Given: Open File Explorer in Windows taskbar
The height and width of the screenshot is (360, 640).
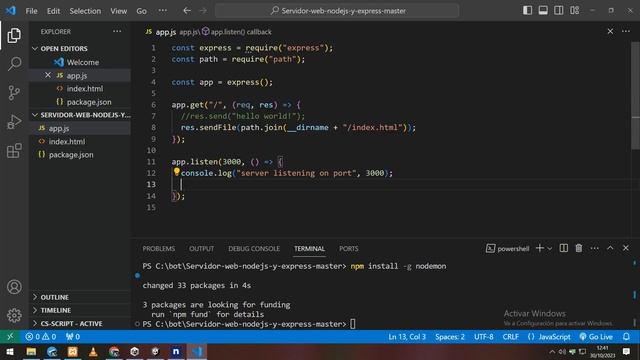Looking at the screenshot, I should point(31,351).
